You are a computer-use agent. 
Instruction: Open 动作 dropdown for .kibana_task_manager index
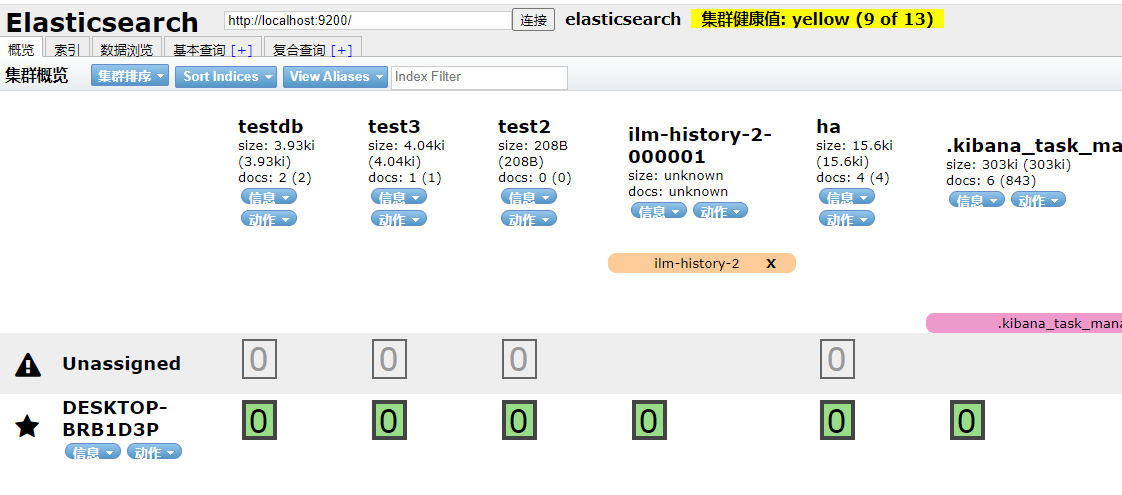tap(1038, 200)
